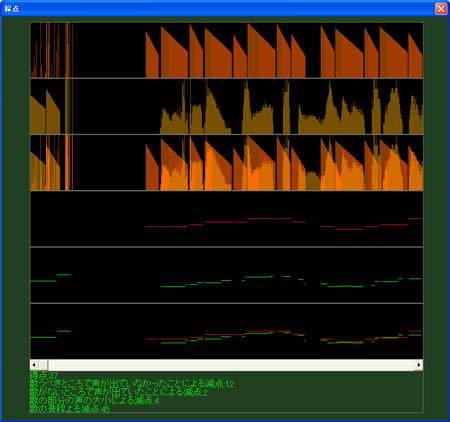Image resolution: width=450 pixels, height=422 pixels.
Task: Select the 得点:37 score line
Action: coord(44,375)
